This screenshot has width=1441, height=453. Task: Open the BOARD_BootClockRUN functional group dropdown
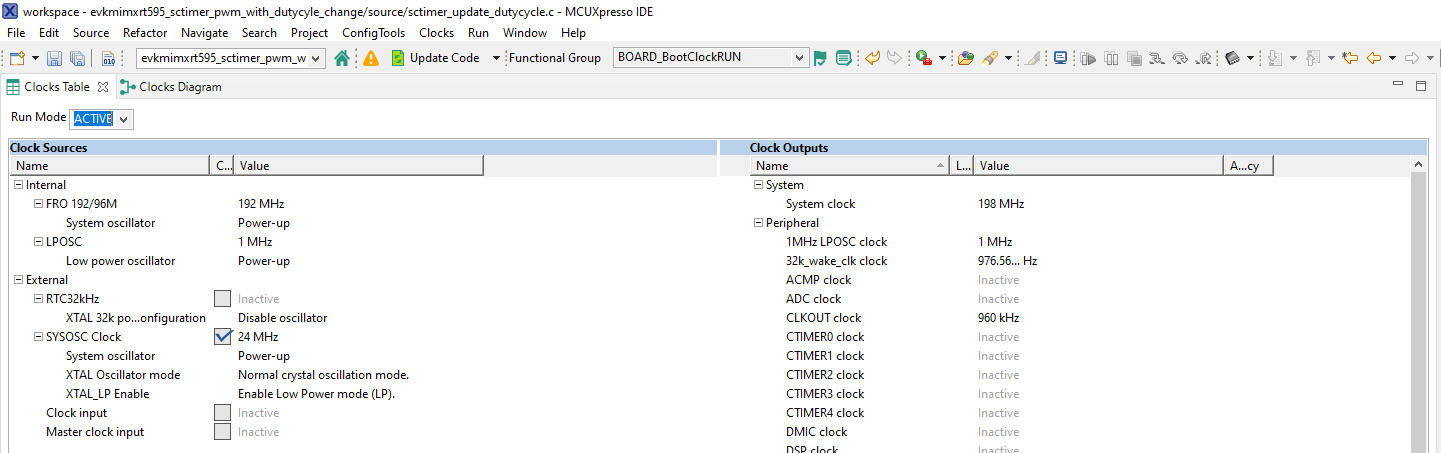point(710,58)
